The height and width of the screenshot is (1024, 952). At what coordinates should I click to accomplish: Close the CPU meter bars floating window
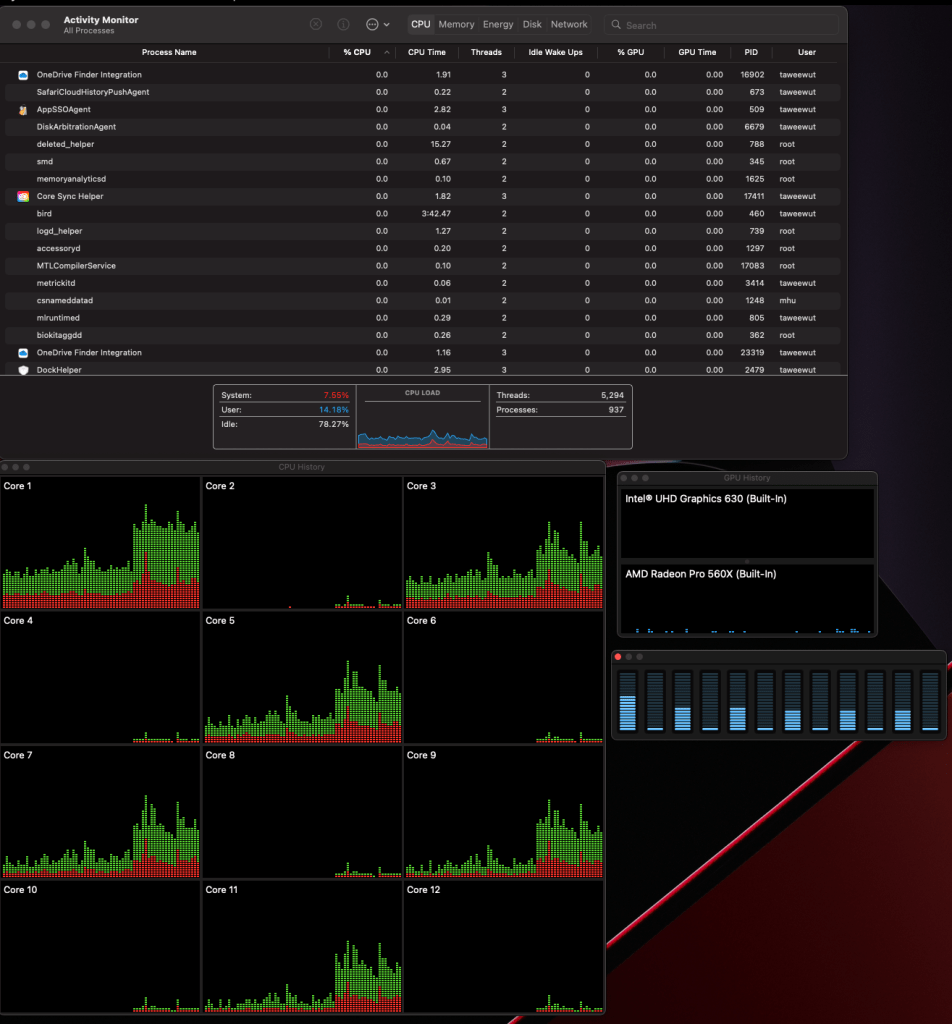(618, 657)
